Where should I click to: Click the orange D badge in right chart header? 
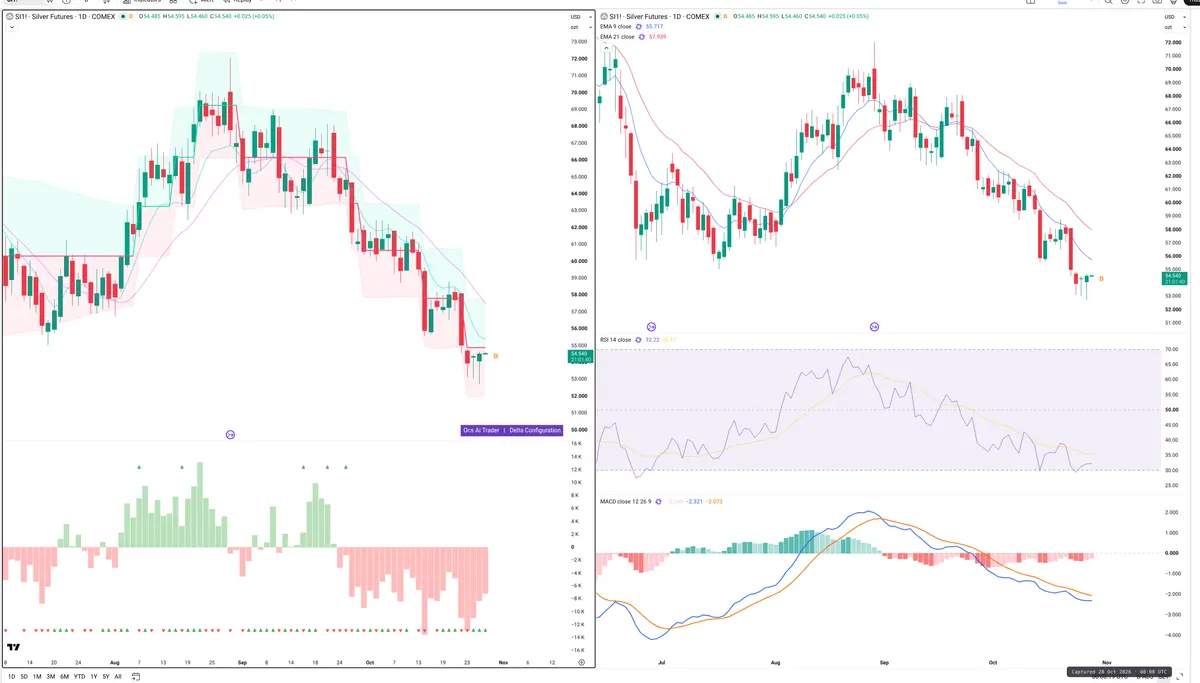(x=724, y=17)
